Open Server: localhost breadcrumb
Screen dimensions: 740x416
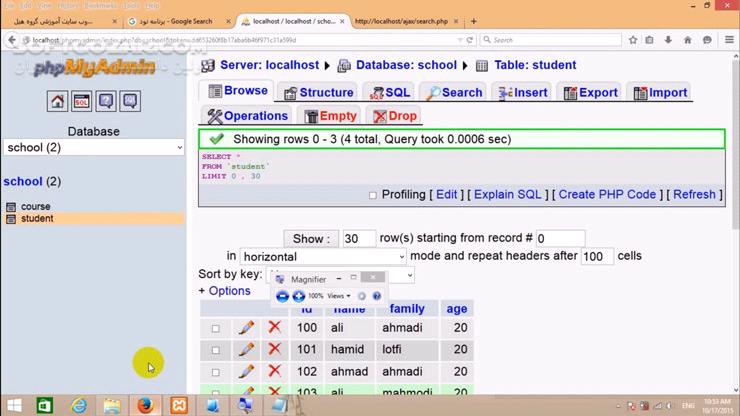coord(269,65)
